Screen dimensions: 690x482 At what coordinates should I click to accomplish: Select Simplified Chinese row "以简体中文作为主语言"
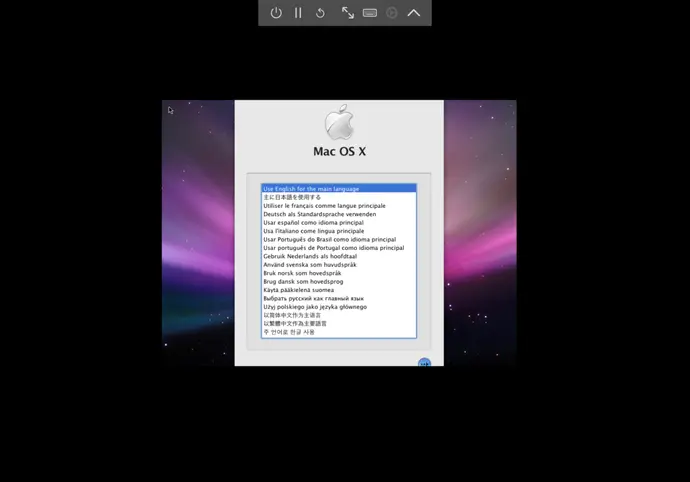tap(339, 315)
